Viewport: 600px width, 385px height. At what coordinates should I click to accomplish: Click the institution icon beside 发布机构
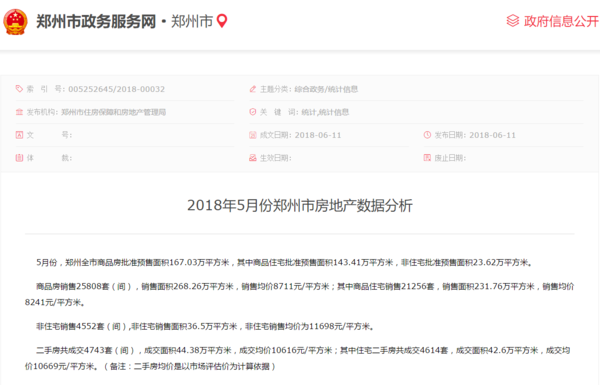coord(19,112)
